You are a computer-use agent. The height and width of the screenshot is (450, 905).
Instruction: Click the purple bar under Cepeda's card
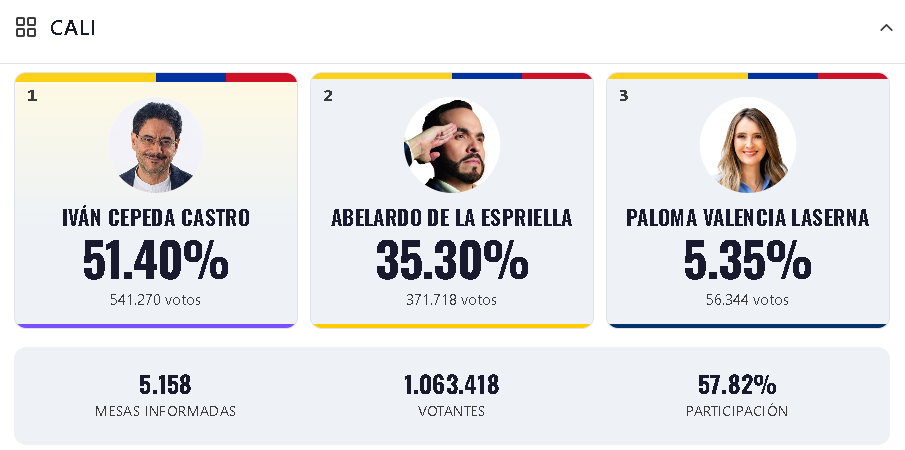tap(156, 326)
